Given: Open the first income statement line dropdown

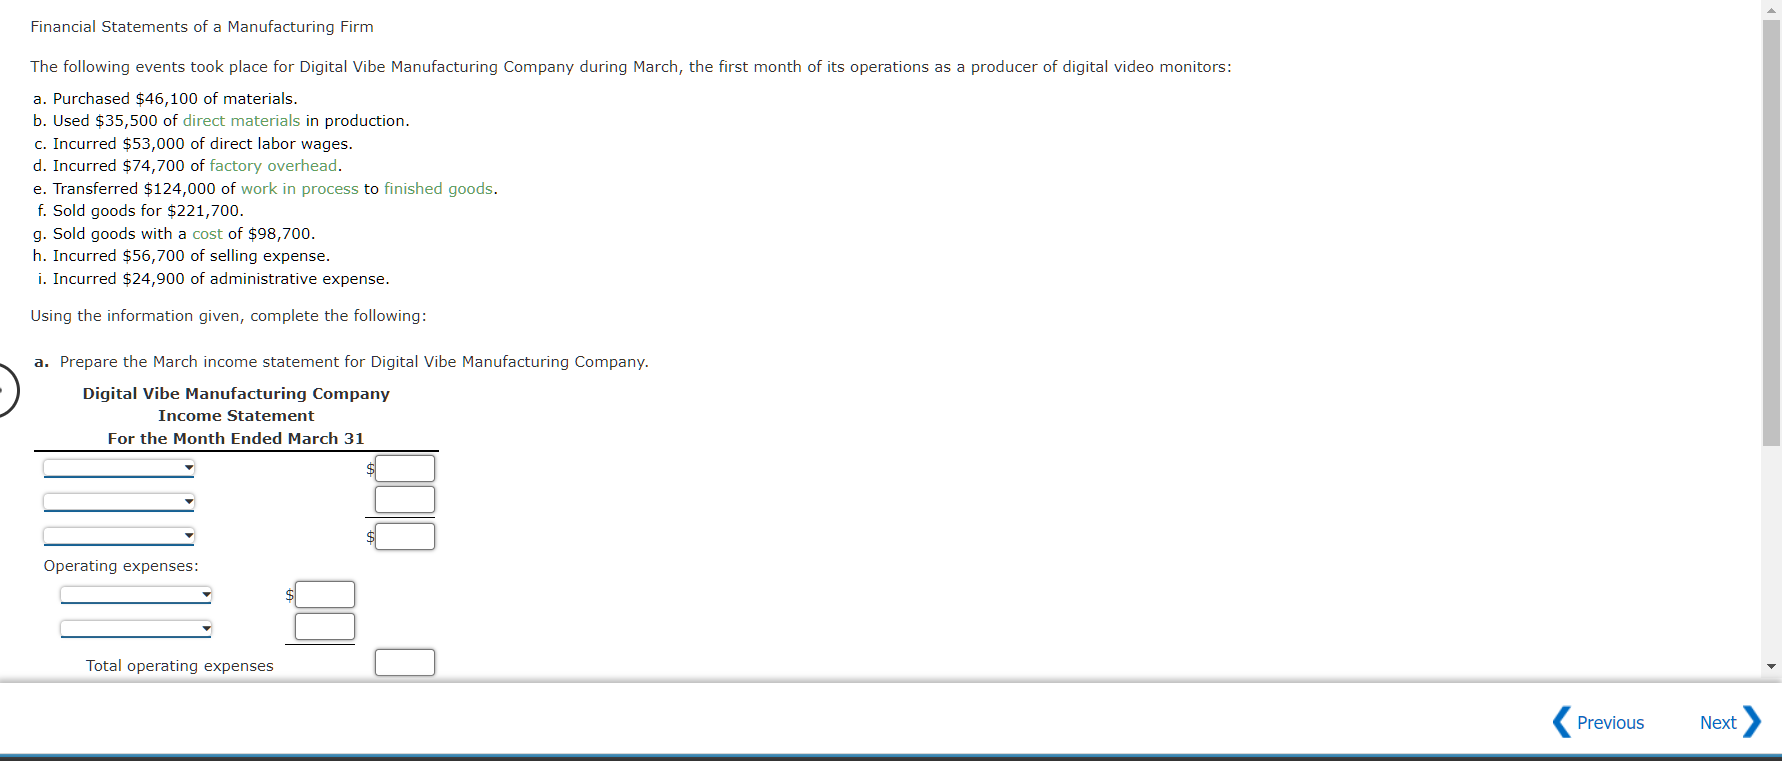Looking at the screenshot, I should [119, 467].
